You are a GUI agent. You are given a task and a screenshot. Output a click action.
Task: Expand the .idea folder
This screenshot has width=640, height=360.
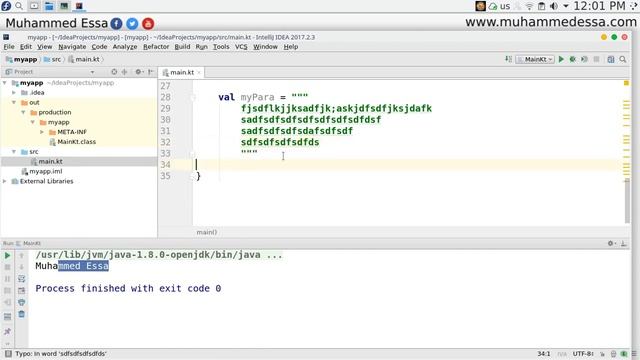point(14,93)
